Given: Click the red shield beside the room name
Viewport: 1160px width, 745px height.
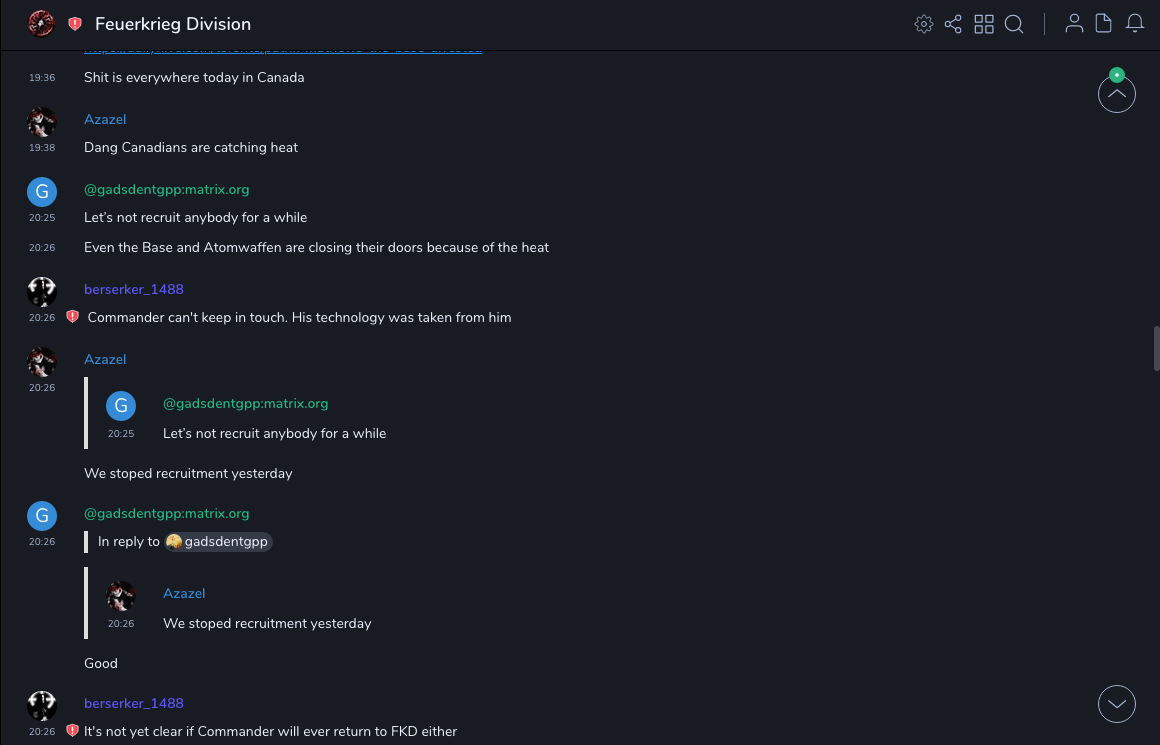Looking at the screenshot, I should 75,24.
